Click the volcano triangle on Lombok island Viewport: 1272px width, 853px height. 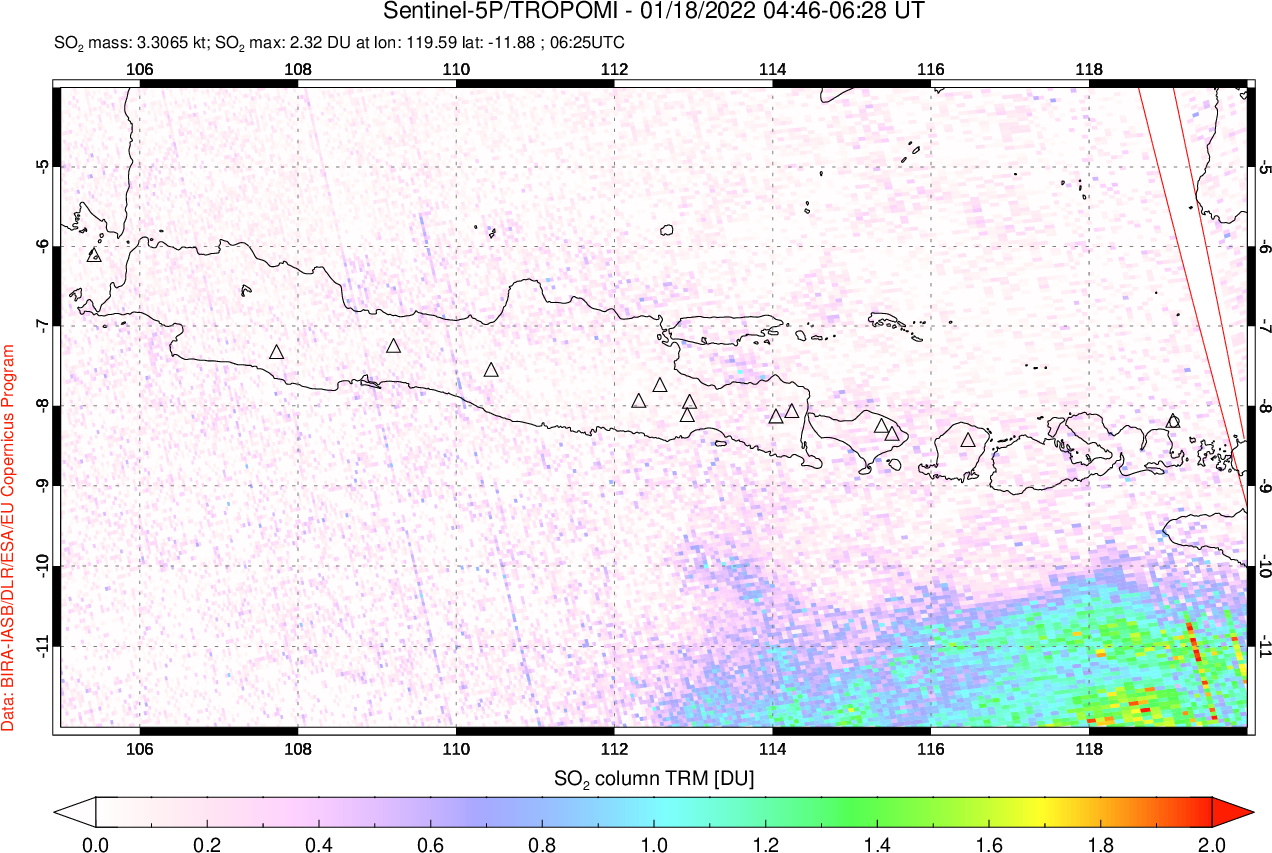pos(968,440)
